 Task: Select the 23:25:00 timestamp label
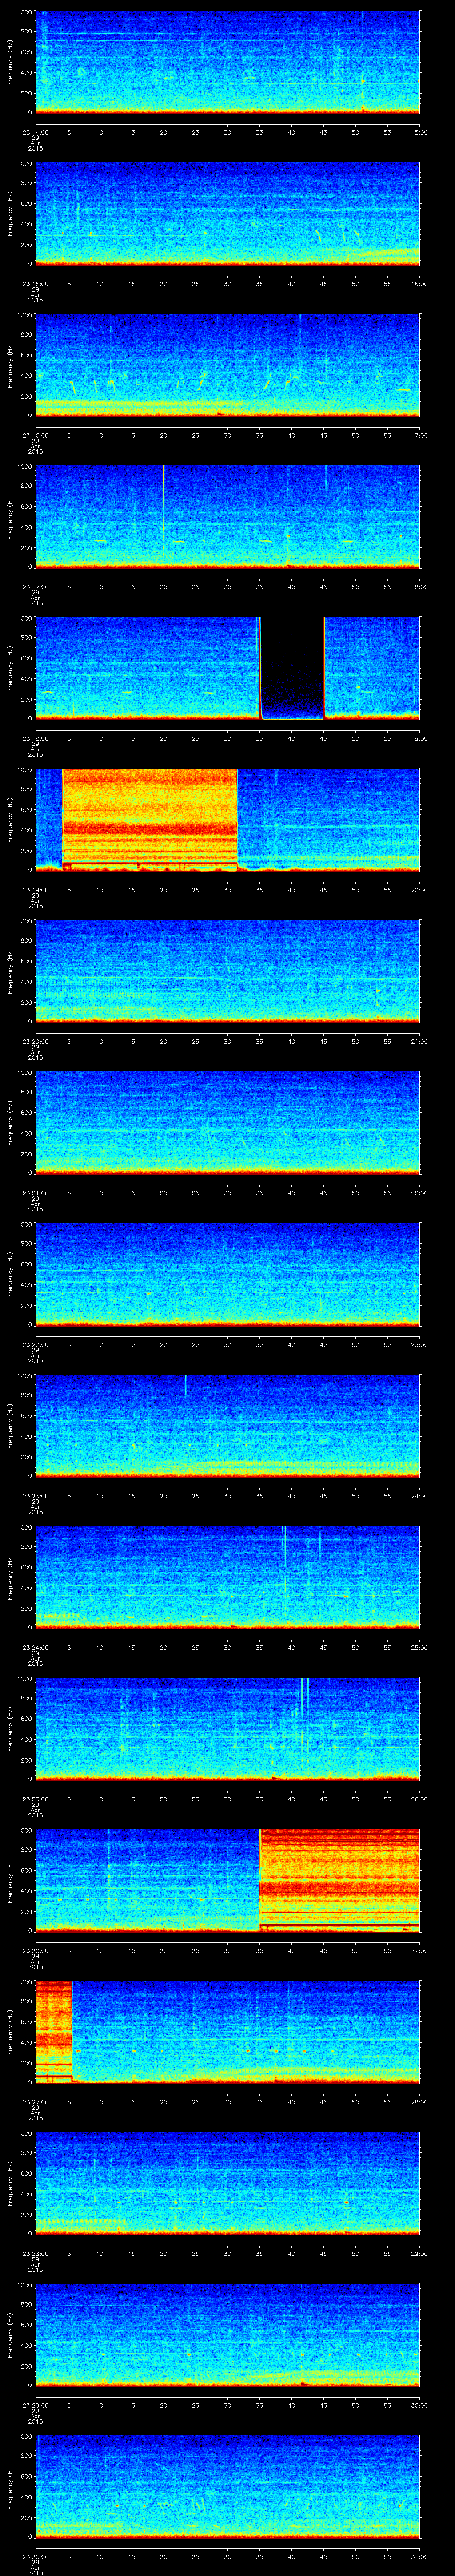pyautogui.click(x=35, y=1798)
